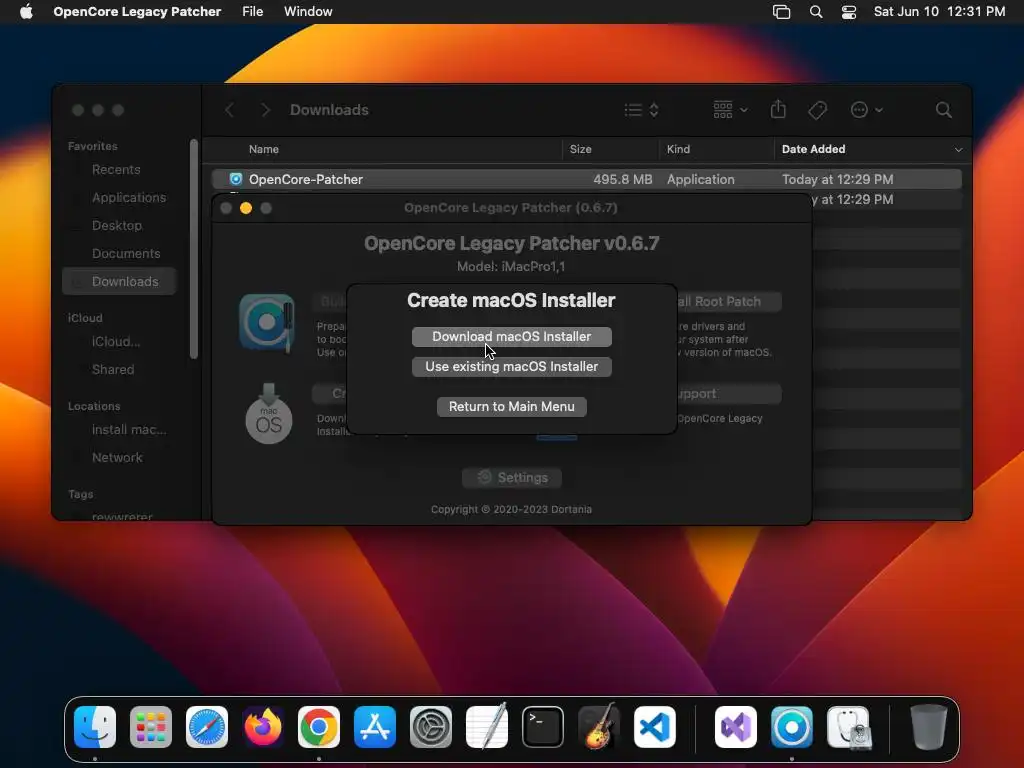Open Visual Studio from the Dock
The image size is (1024, 768).
pyautogui.click(x=736, y=727)
